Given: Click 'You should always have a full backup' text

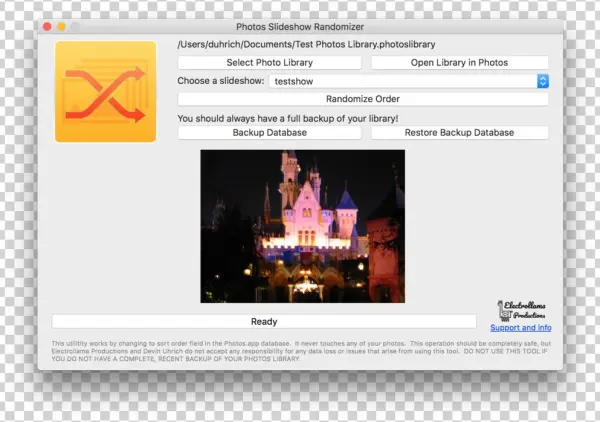Looking at the screenshot, I should tap(288, 119).
